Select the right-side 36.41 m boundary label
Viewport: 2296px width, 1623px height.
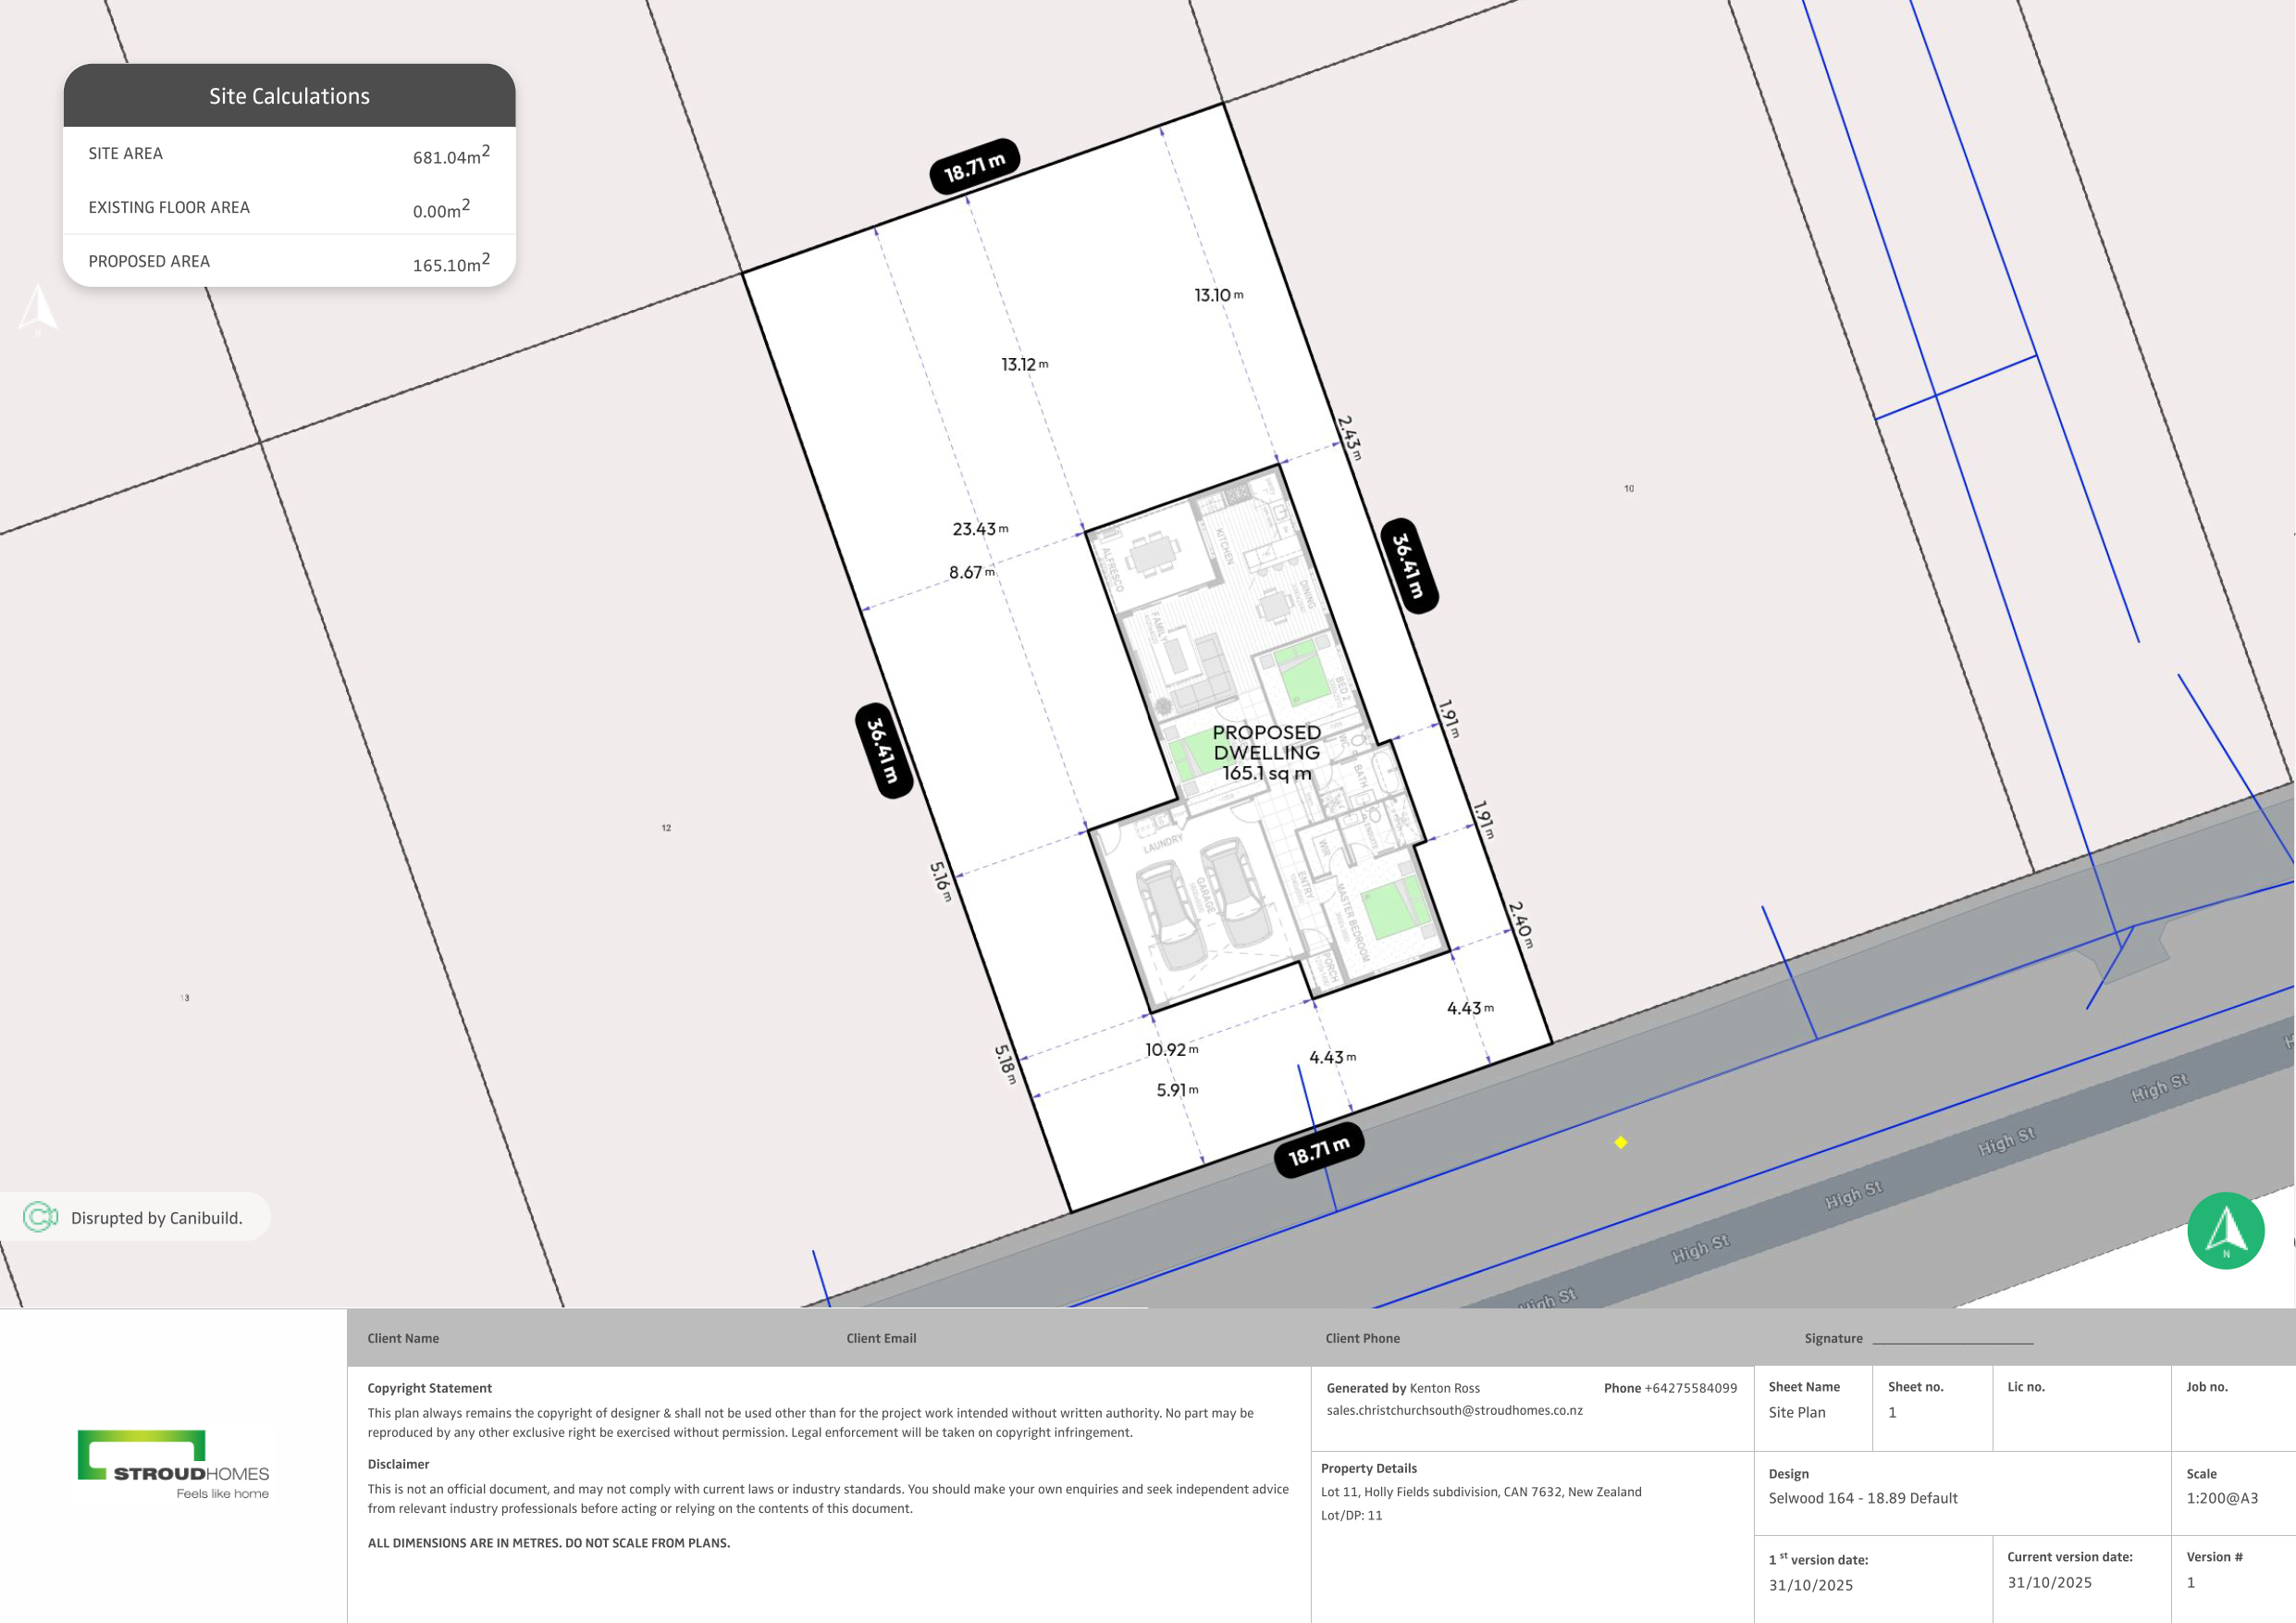1409,565
